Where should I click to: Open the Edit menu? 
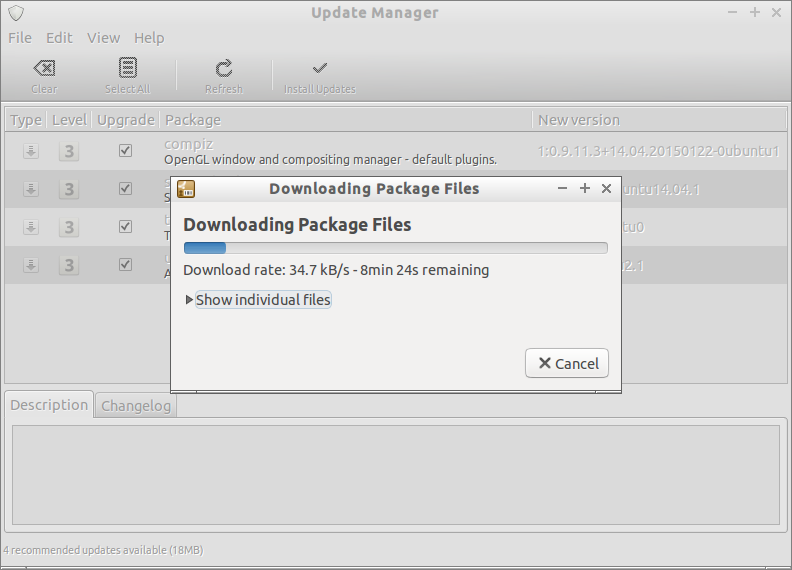pyautogui.click(x=59, y=38)
